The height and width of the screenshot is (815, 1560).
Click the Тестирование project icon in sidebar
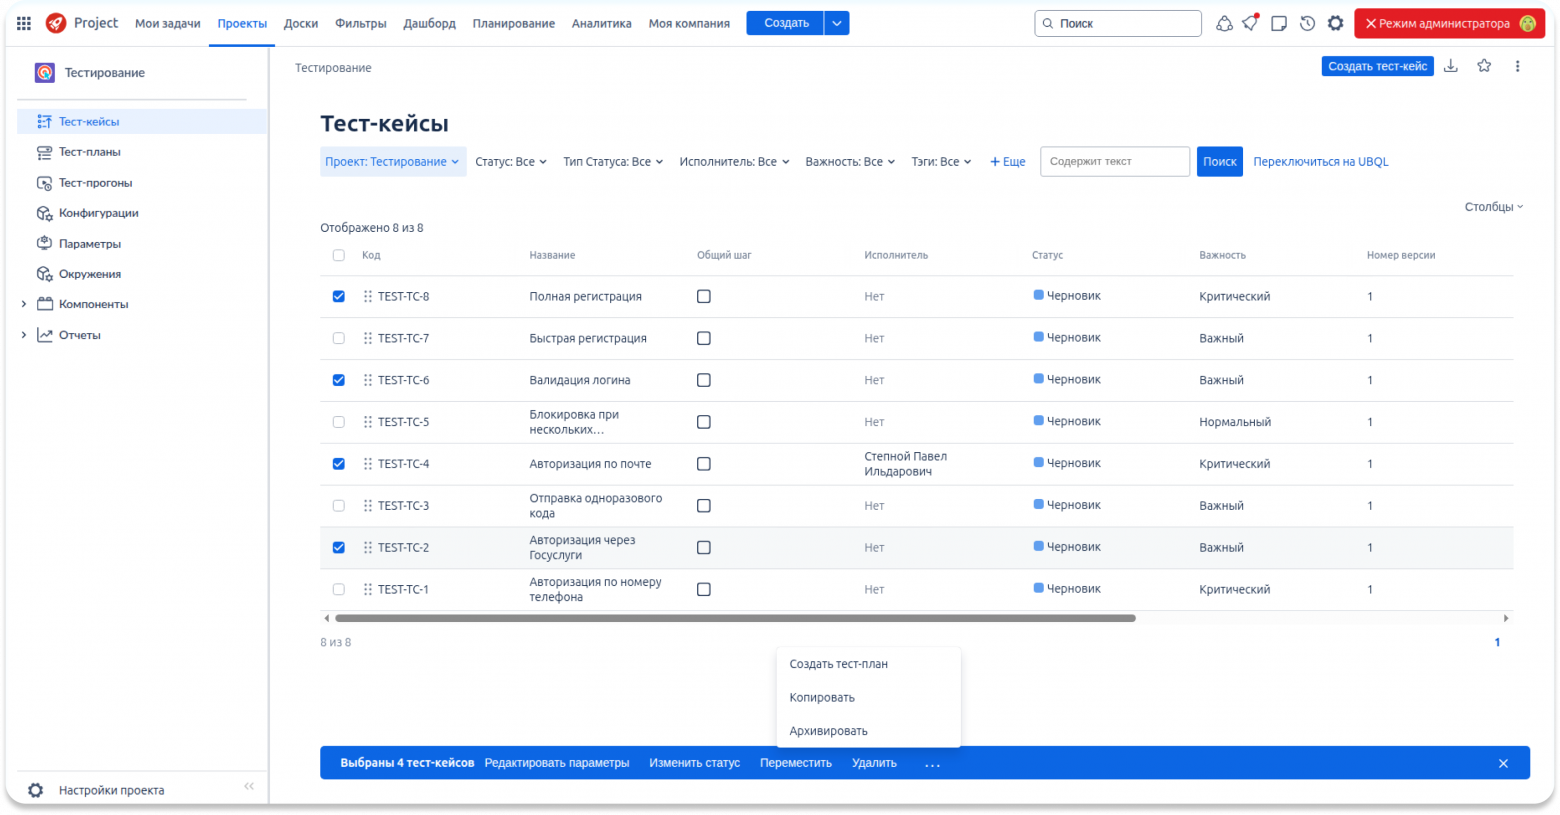[45, 72]
